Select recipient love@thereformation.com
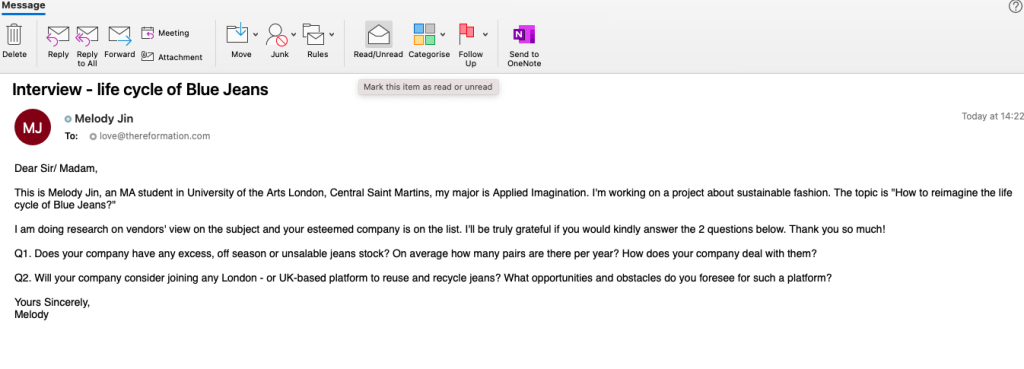The image size is (1024, 369). [x=154, y=136]
